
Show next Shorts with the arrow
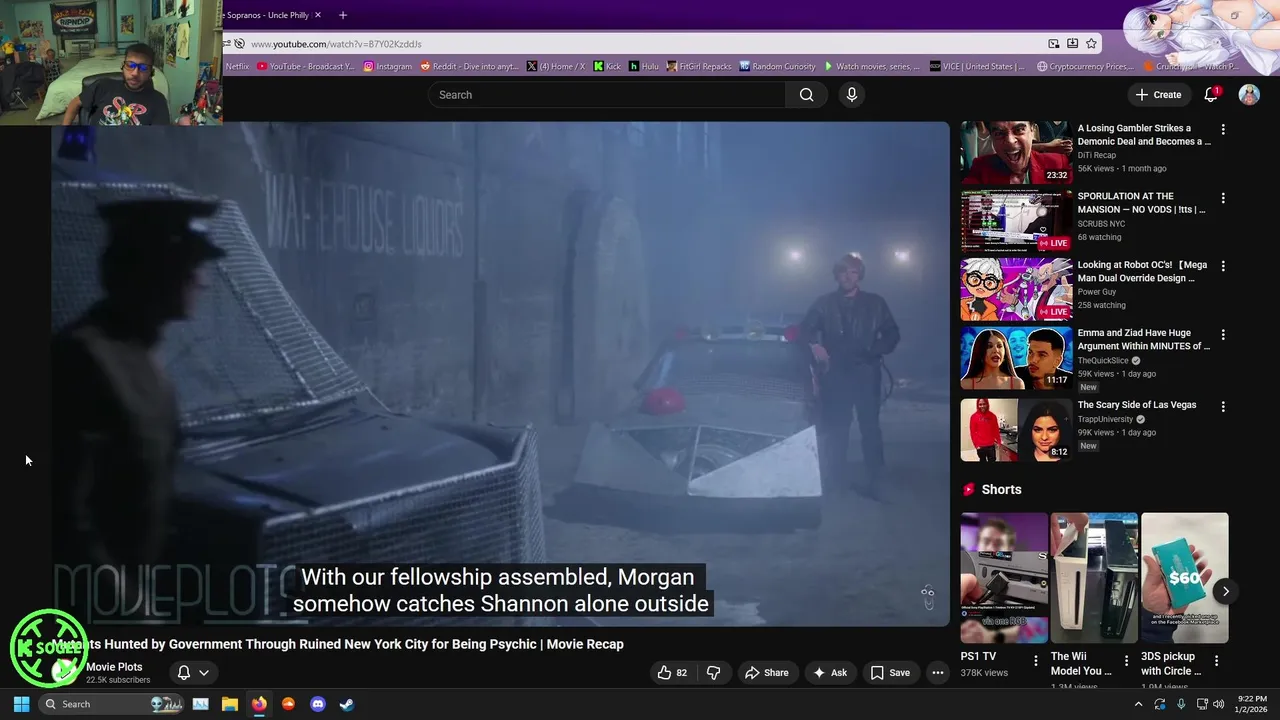[1225, 591]
